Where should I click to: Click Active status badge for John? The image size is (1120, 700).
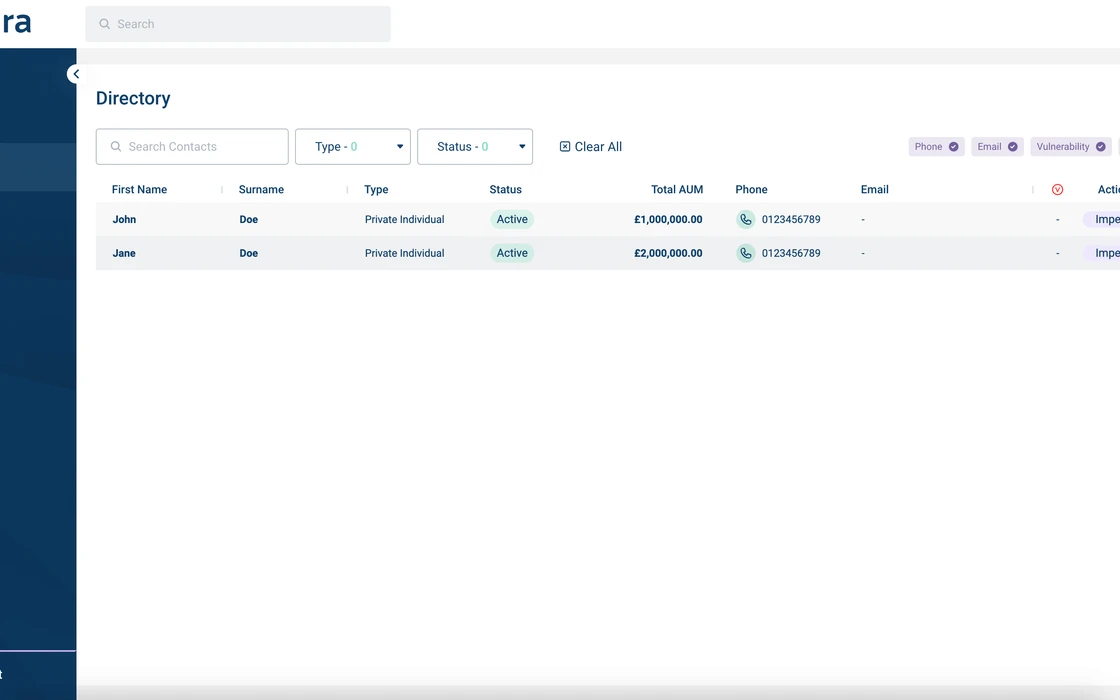(x=512, y=219)
